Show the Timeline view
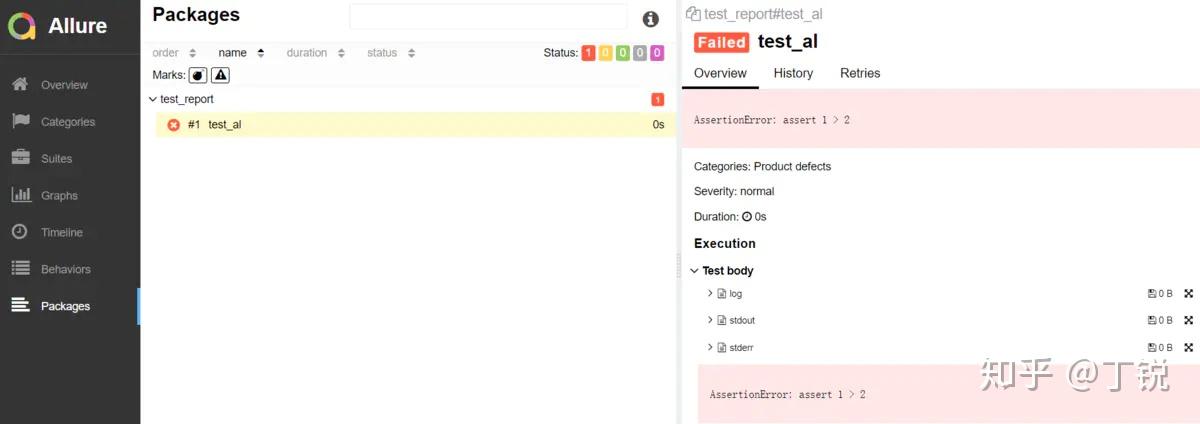Viewport: 1200px width, 424px height. pyautogui.click(x=62, y=232)
